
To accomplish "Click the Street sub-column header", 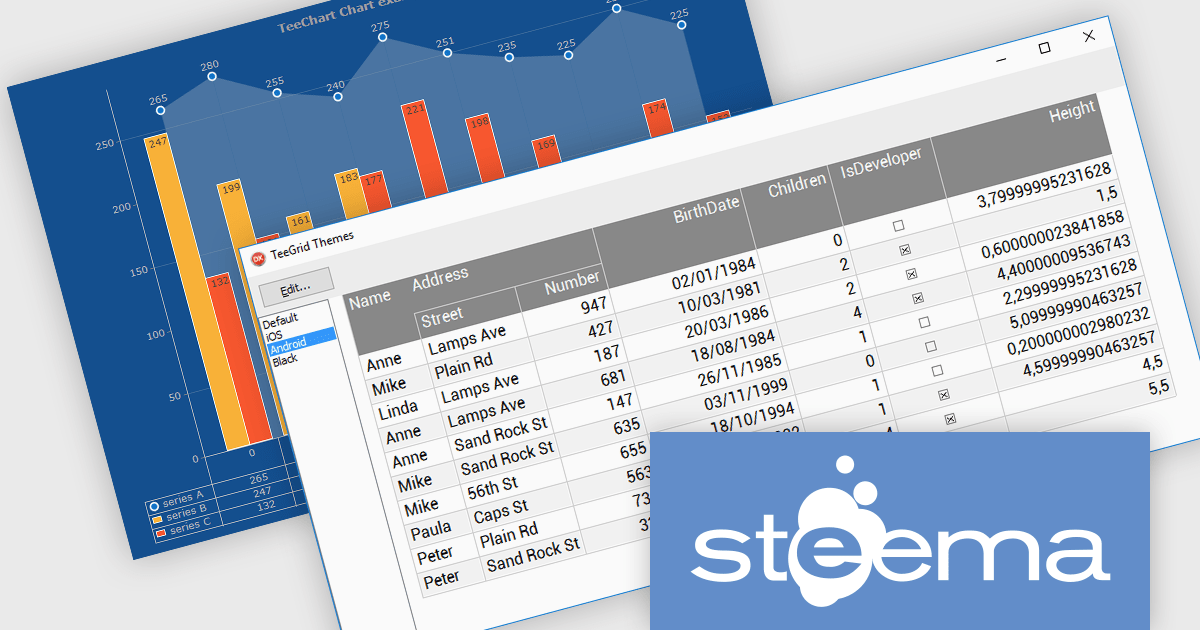I will coord(442,317).
